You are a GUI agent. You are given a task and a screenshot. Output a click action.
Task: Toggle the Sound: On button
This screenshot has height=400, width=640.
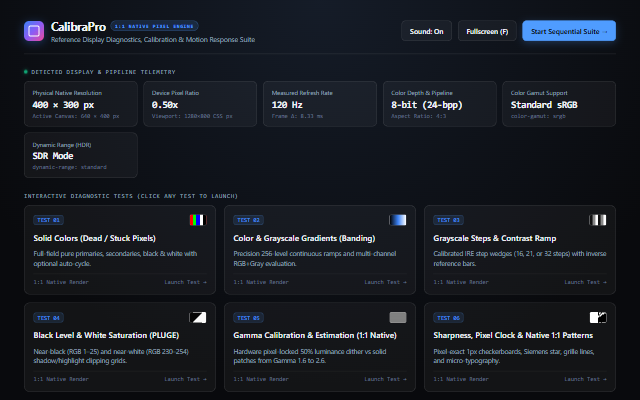[x=427, y=31]
